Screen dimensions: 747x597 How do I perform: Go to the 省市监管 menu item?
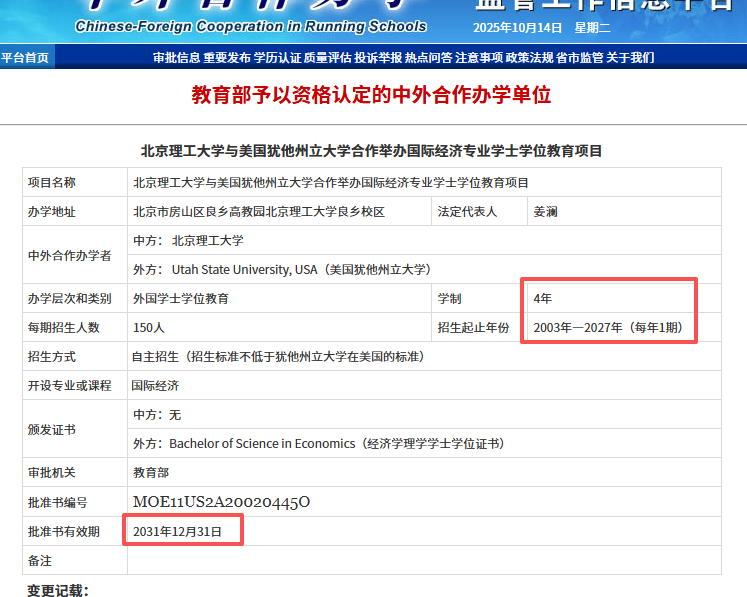pos(580,58)
